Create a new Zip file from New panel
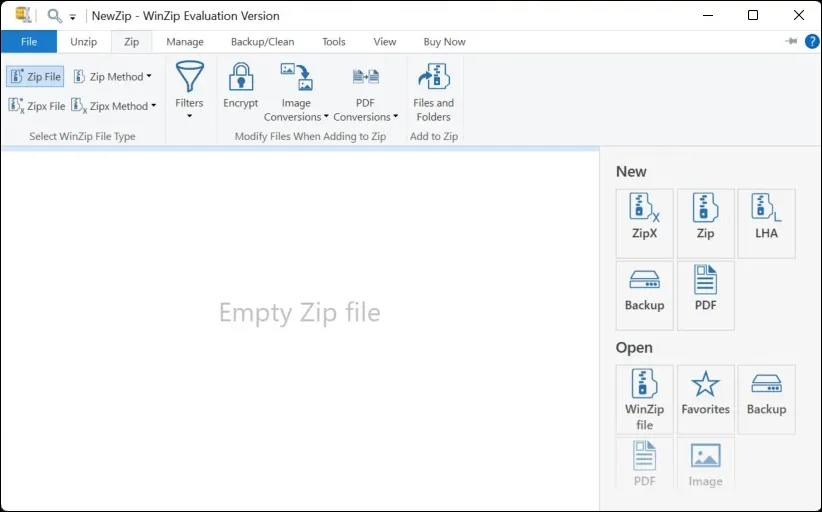This screenshot has width=822, height=512. pyautogui.click(x=706, y=223)
